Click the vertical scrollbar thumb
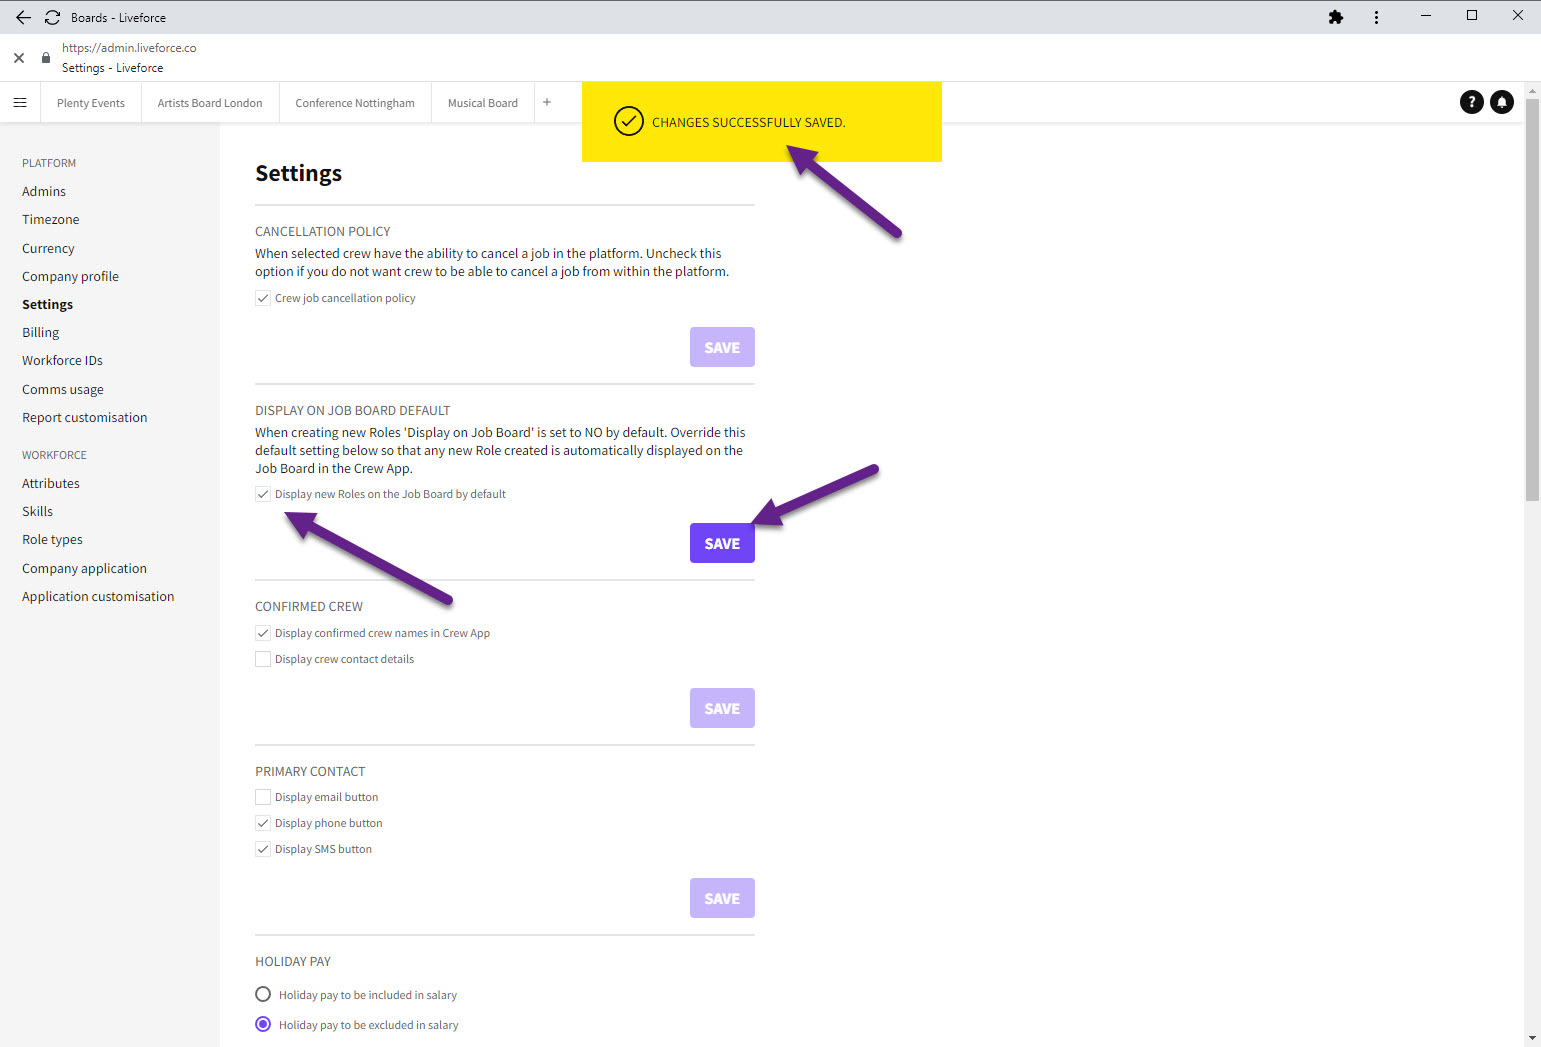The image size is (1541, 1047). pos(1532,300)
